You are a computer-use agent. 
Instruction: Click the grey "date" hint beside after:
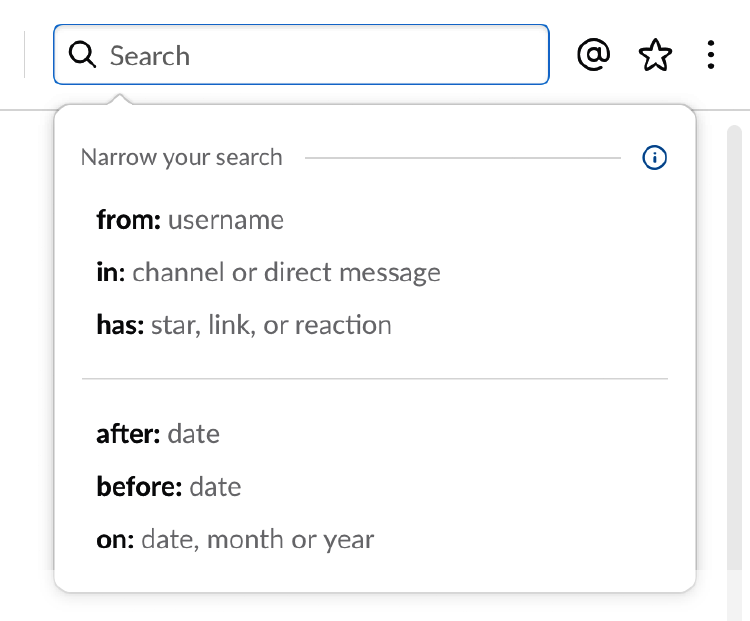(x=194, y=434)
